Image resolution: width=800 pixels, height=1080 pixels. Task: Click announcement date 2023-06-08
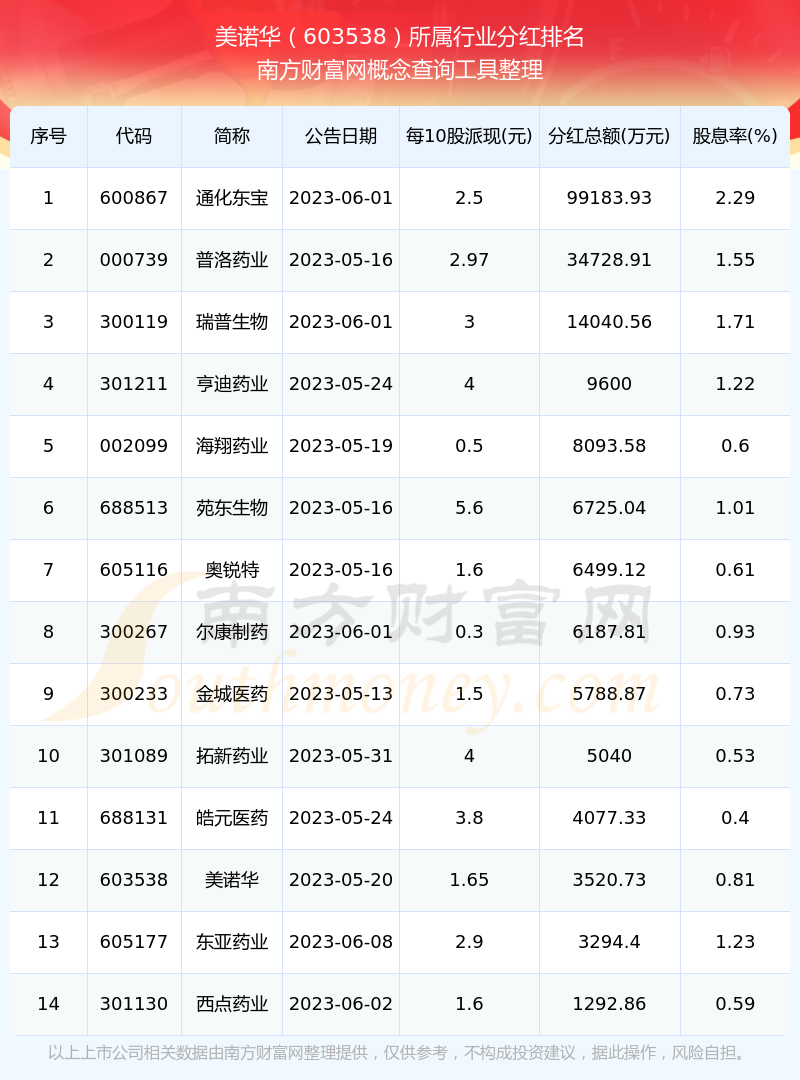pos(341,942)
